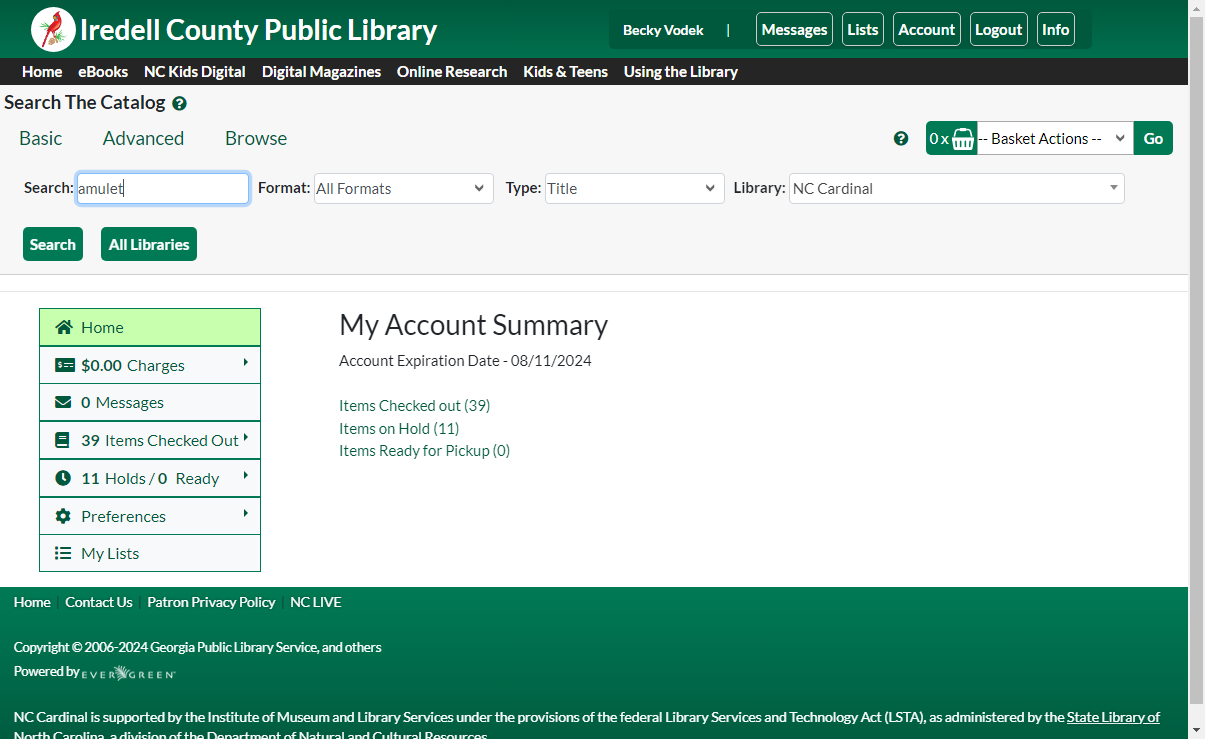Click the cardinal bird library logo
1205x739 pixels.
(53, 29)
